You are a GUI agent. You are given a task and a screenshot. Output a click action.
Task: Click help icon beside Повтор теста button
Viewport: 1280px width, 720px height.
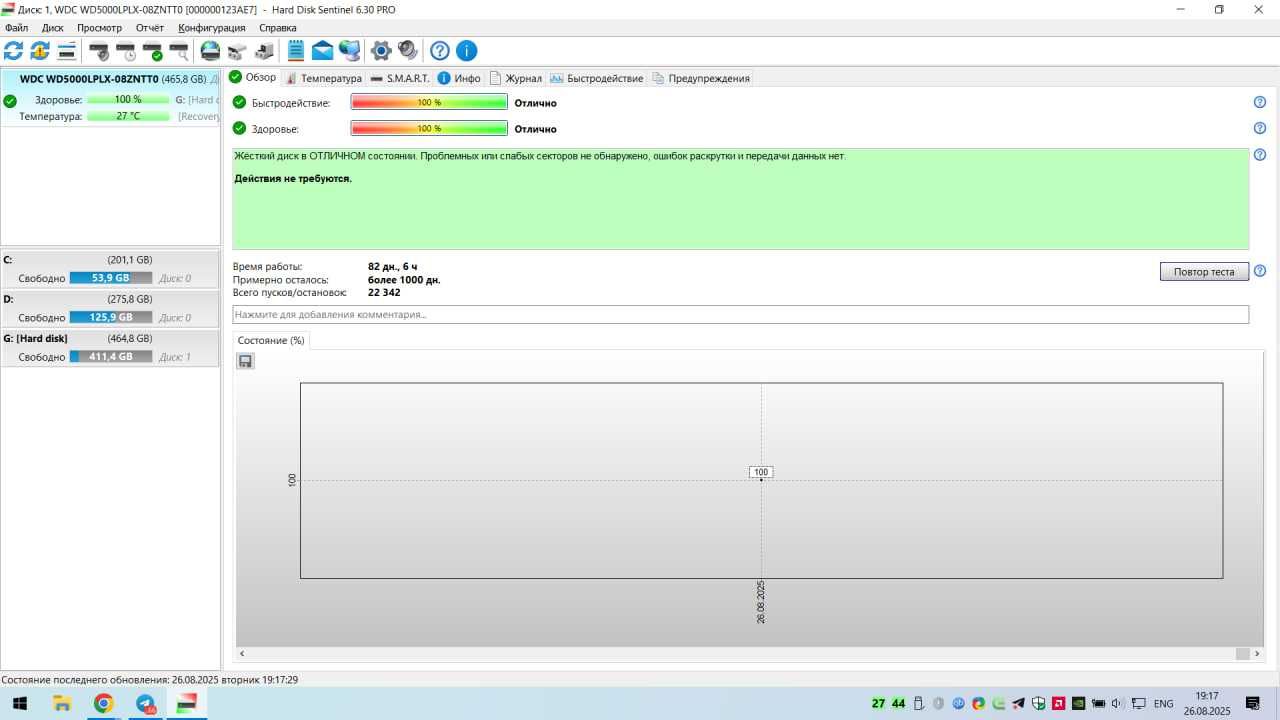tap(1260, 271)
